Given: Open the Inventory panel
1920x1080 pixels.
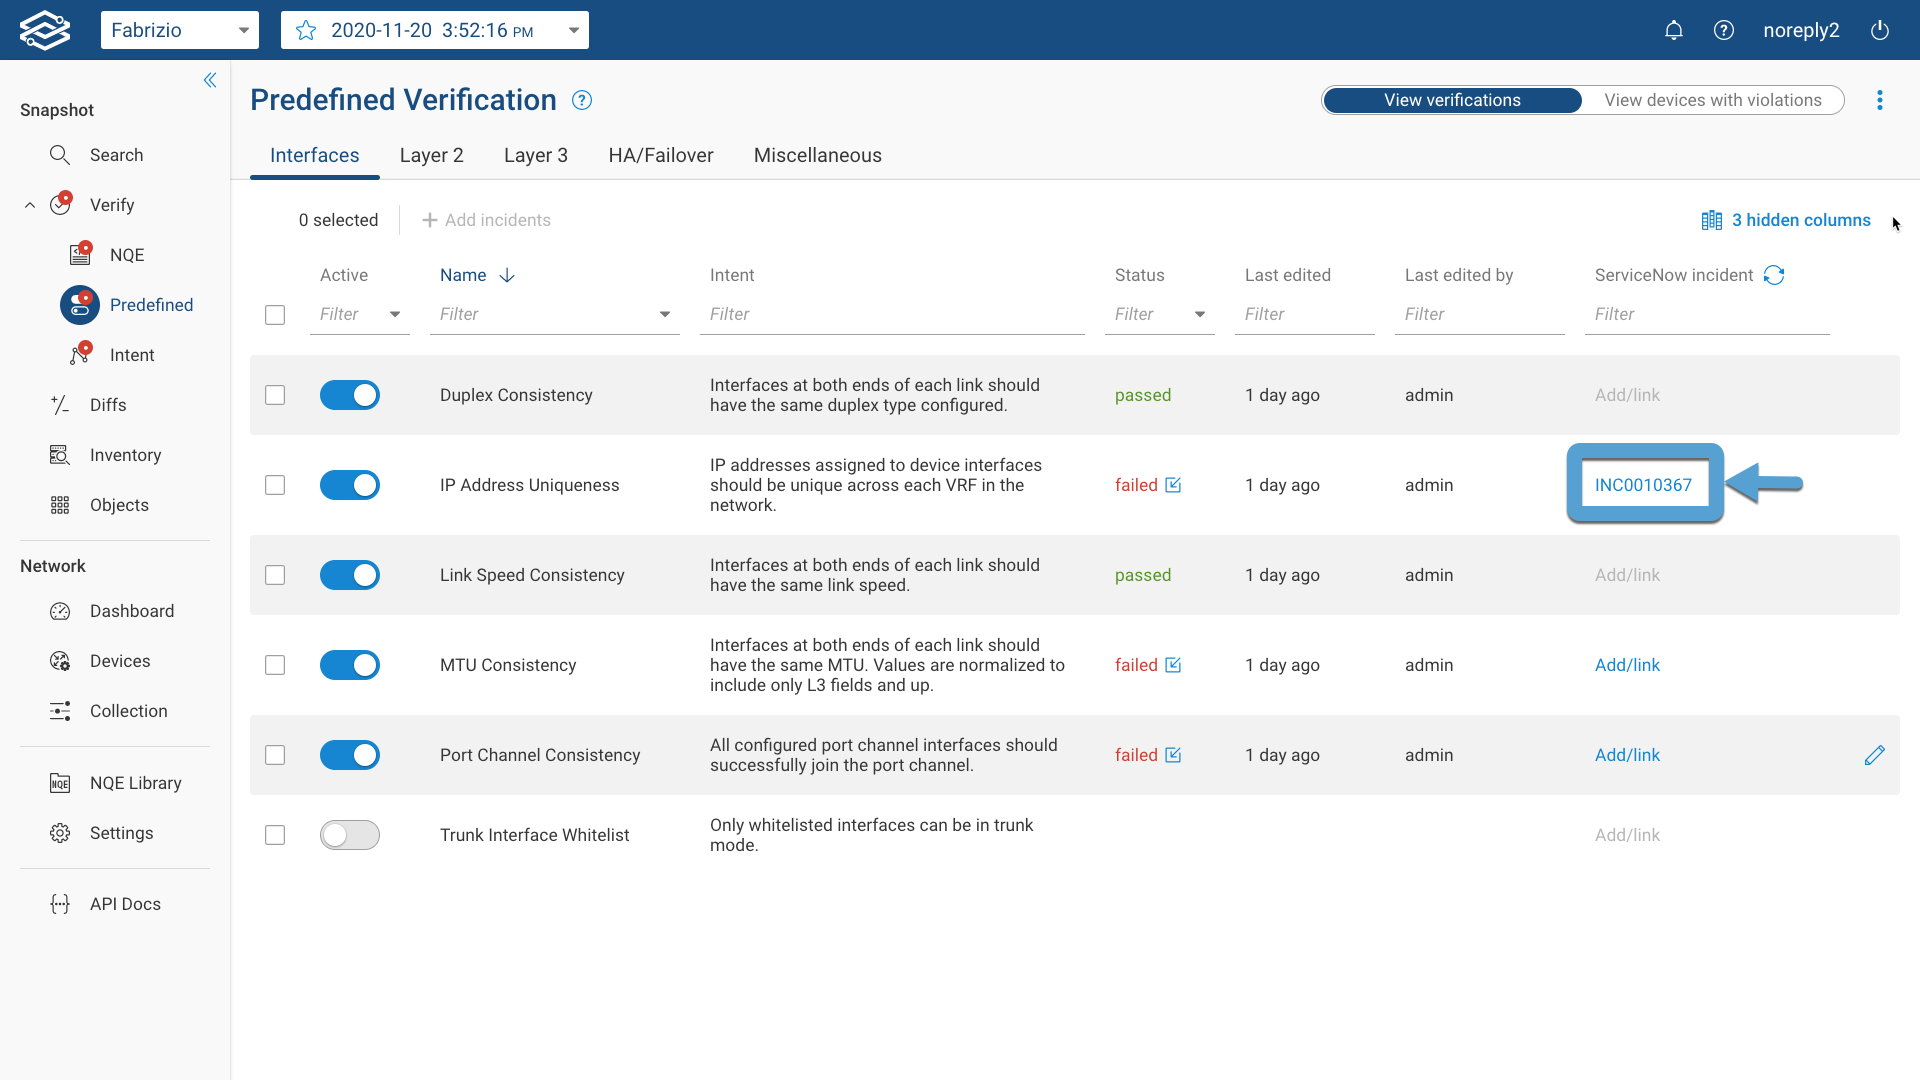Looking at the screenshot, I should [125, 455].
